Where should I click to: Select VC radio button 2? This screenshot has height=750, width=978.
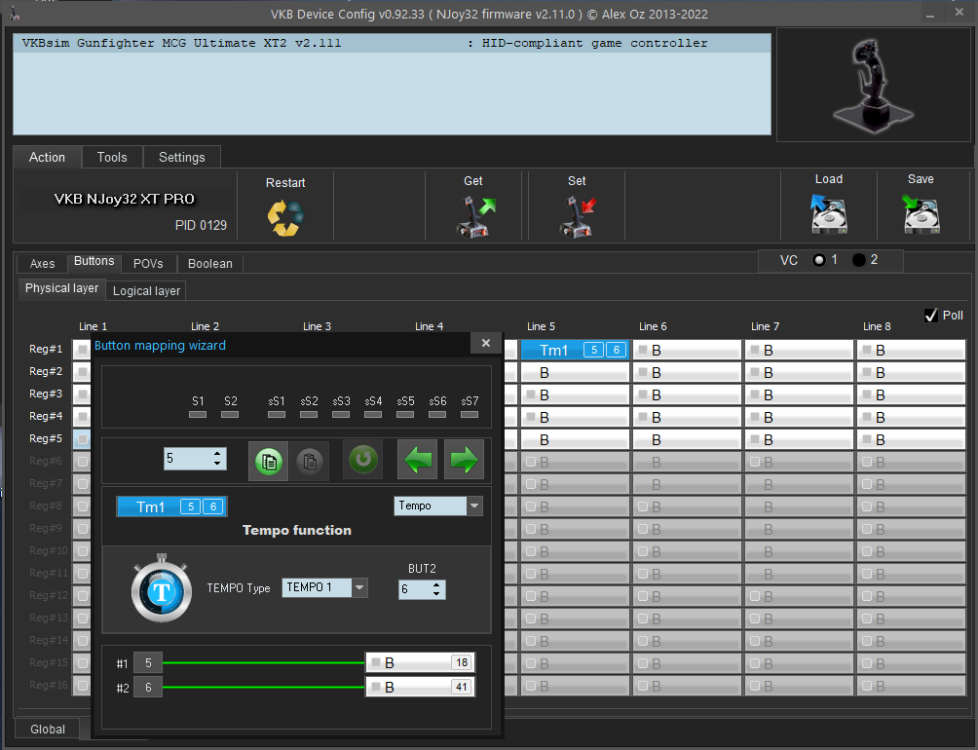pyautogui.click(x=859, y=260)
